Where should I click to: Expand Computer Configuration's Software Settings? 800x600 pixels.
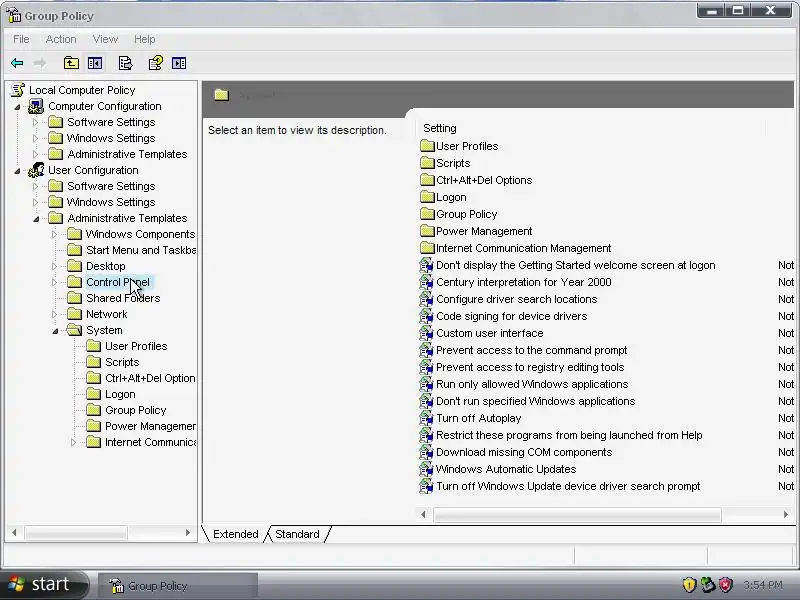35,122
